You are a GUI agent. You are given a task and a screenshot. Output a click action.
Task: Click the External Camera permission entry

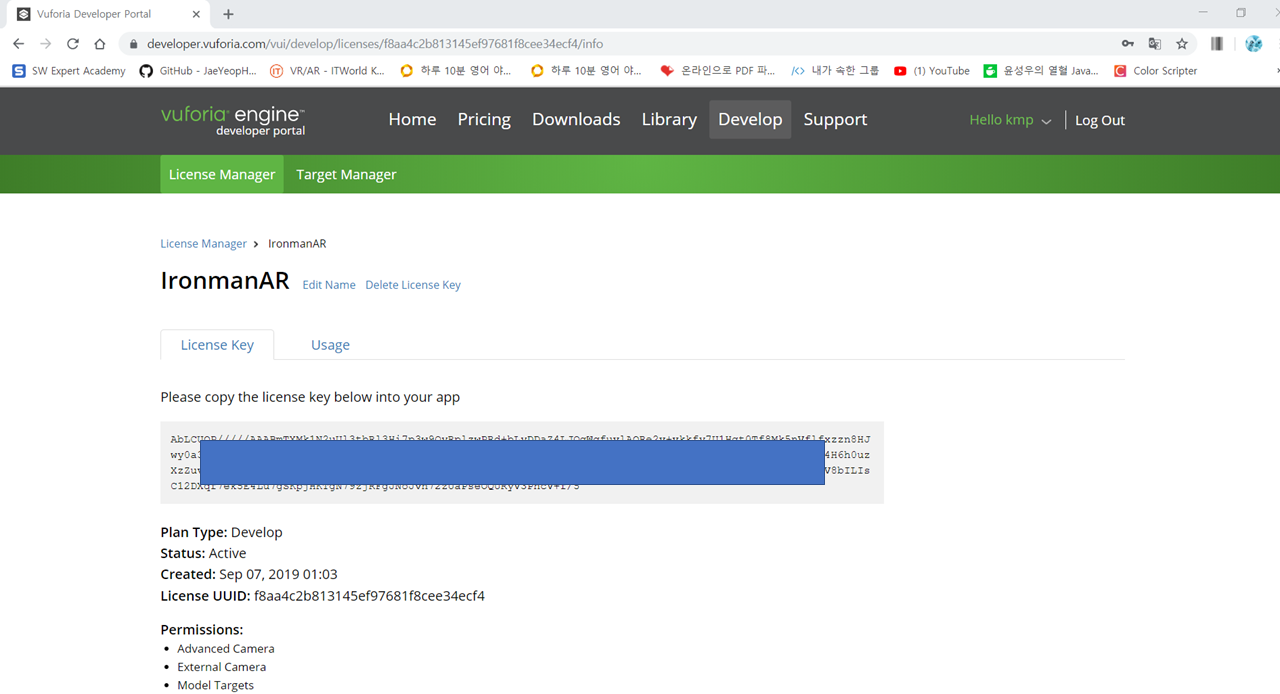pyautogui.click(x=222, y=667)
